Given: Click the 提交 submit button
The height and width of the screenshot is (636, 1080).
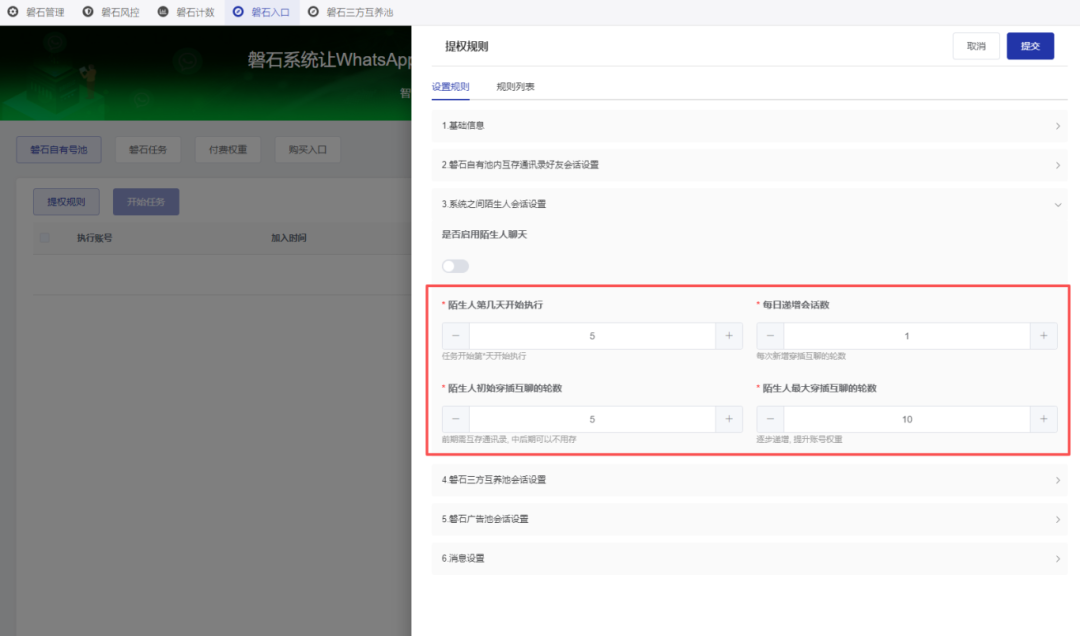Looking at the screenshot, I should click(x=1029, y=46).
